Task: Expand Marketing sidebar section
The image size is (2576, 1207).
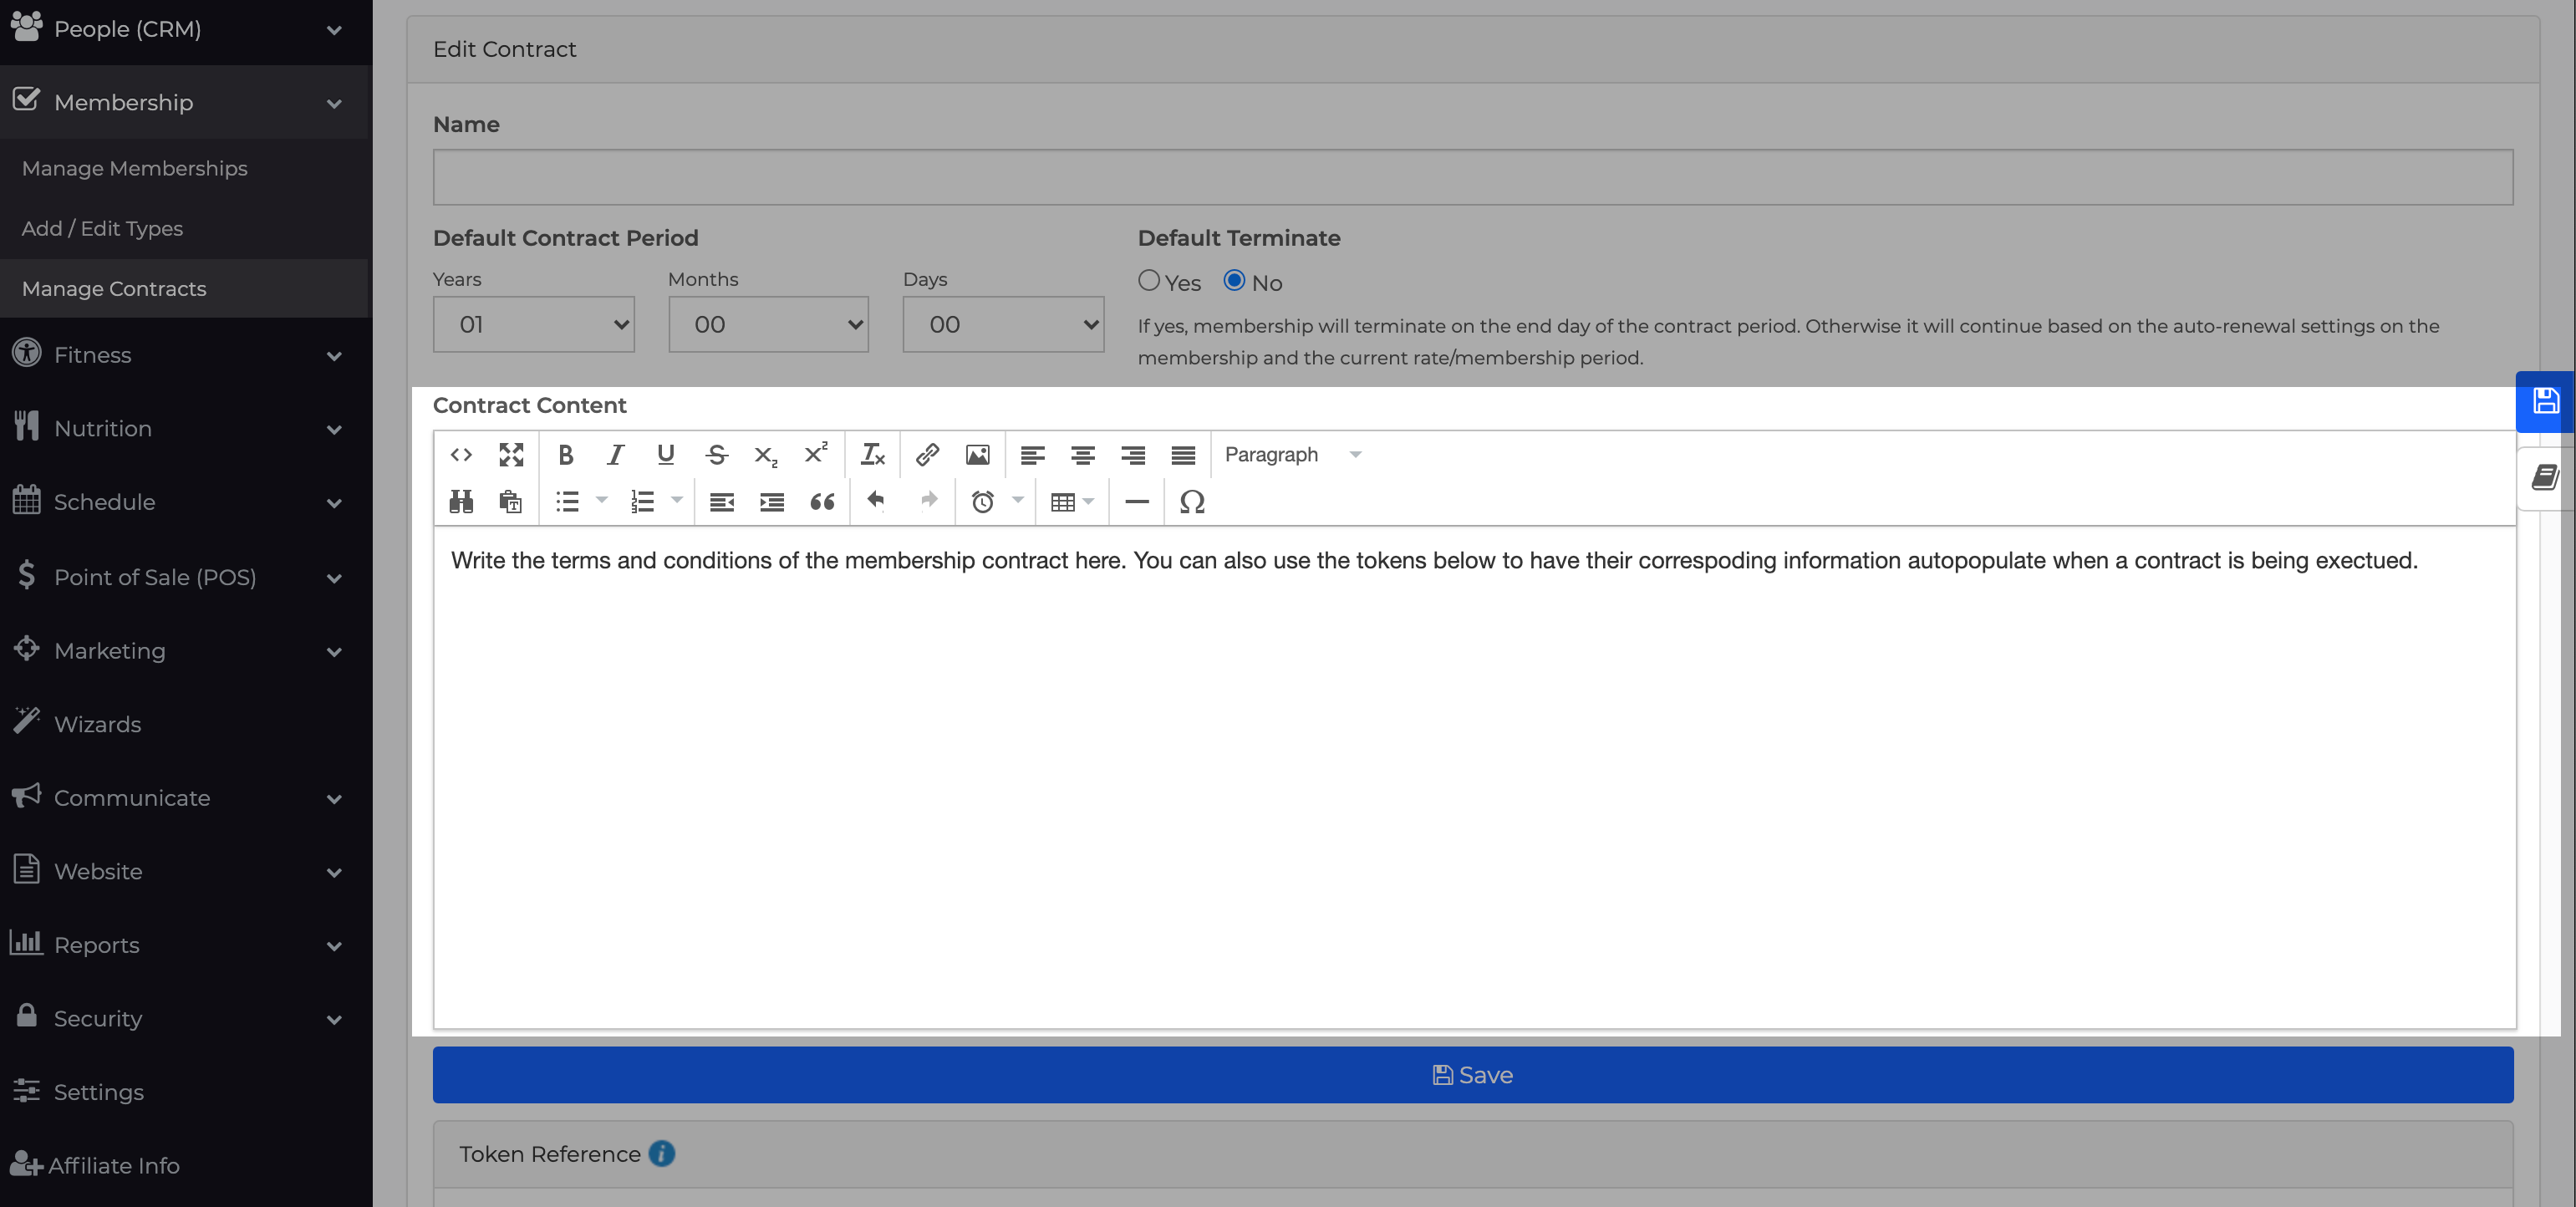Action: (x=186, y=651)
